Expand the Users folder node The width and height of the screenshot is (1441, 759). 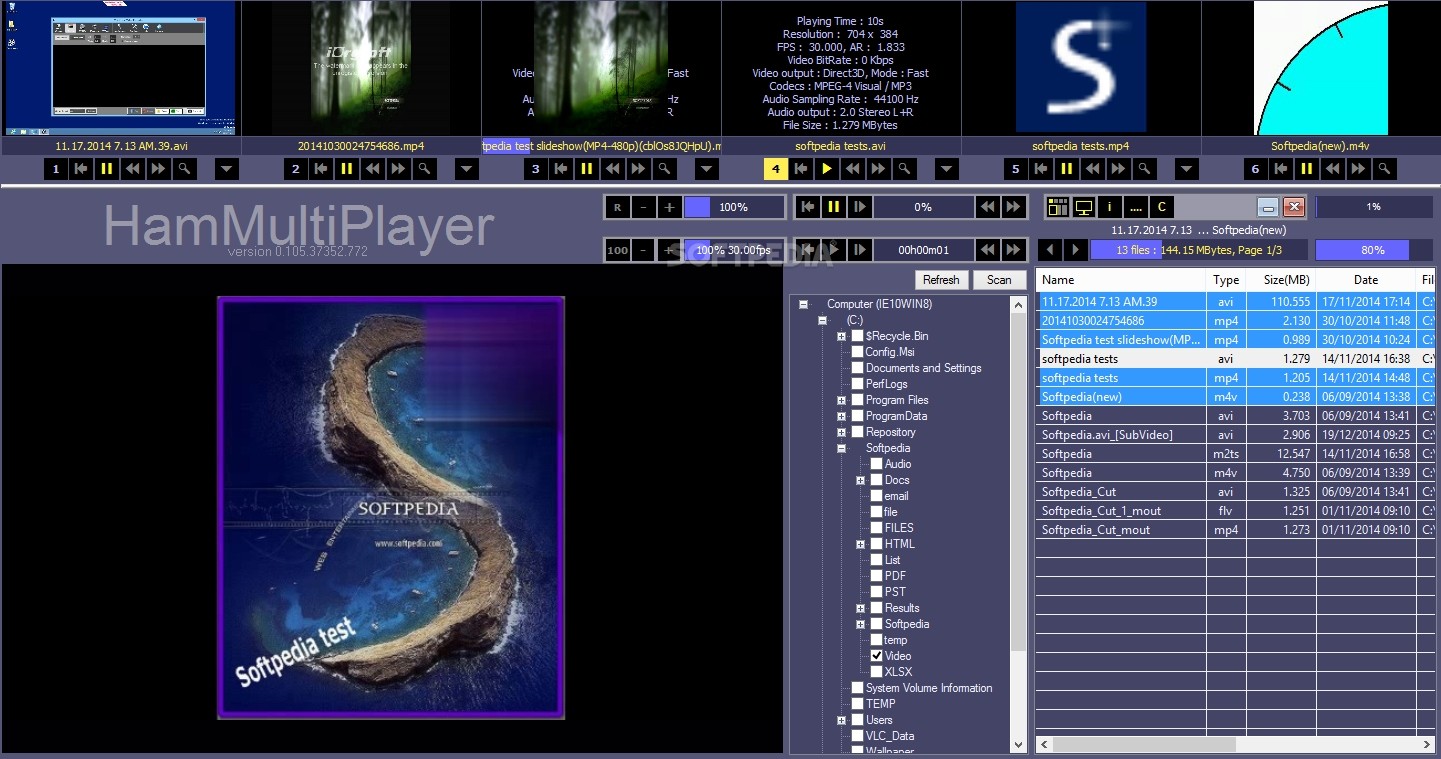pyautogui.click(x=842, y=720)
